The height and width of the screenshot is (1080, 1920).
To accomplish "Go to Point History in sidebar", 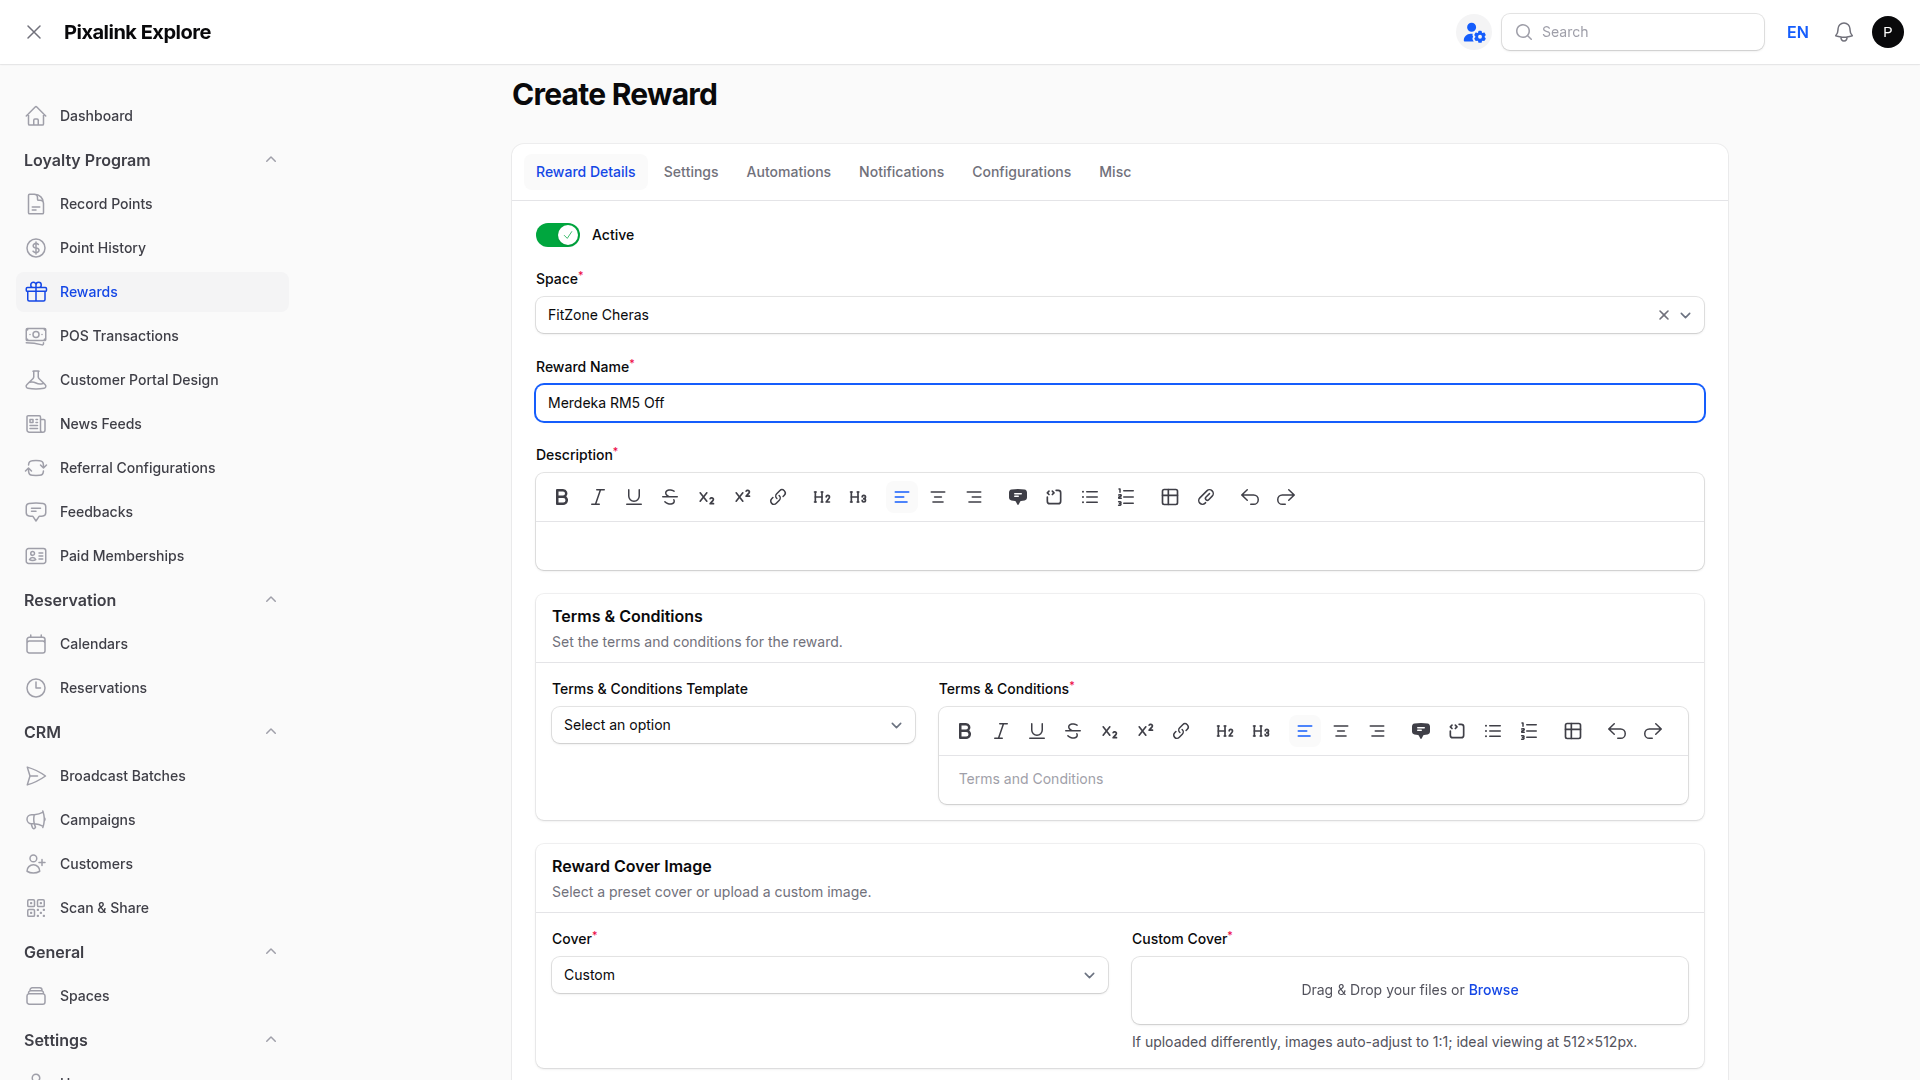I will [152, 248].
